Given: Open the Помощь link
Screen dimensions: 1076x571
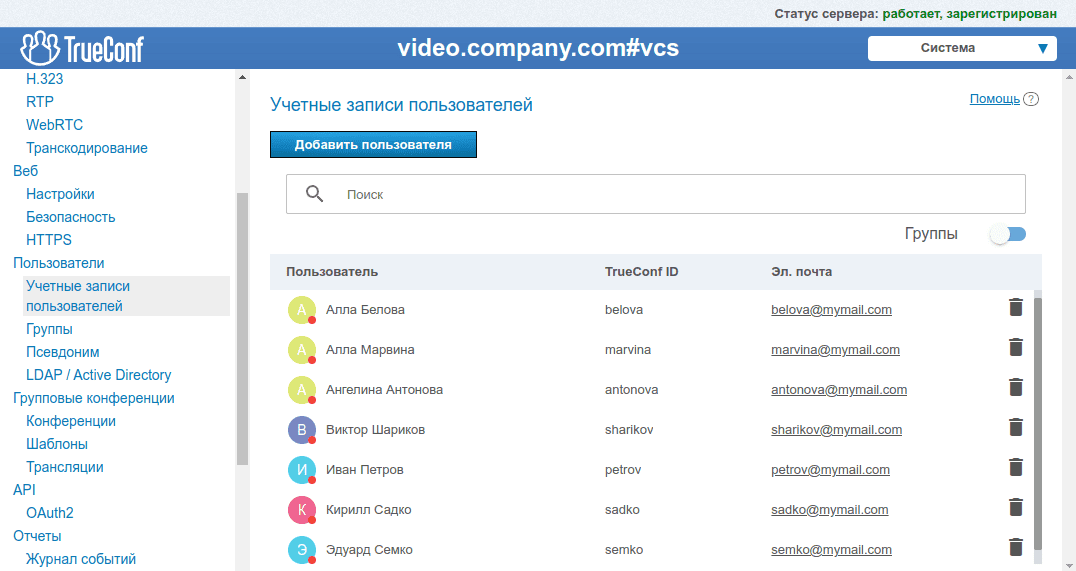Looking at the screenshot, I should (994, 99).
